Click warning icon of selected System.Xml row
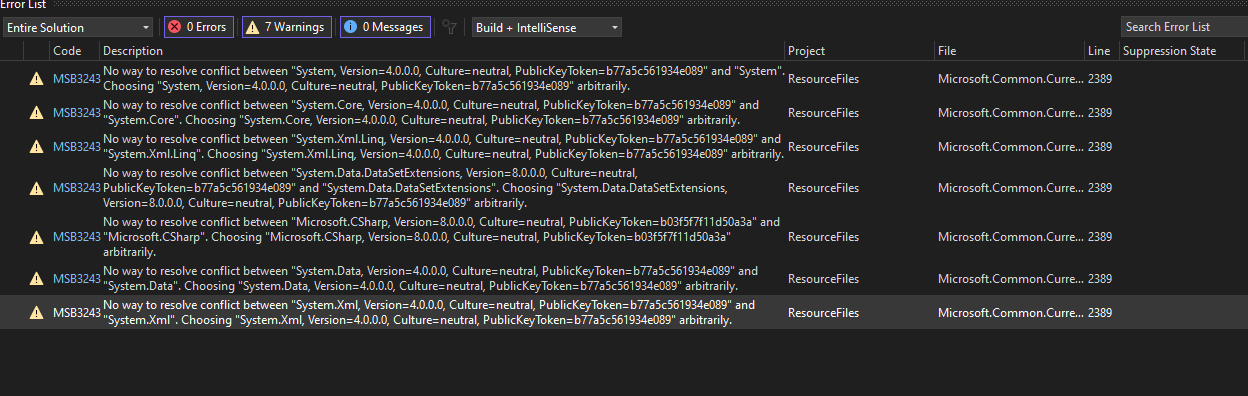The height and width of the screenshot is (396, 1248). [x=37, y=313]
